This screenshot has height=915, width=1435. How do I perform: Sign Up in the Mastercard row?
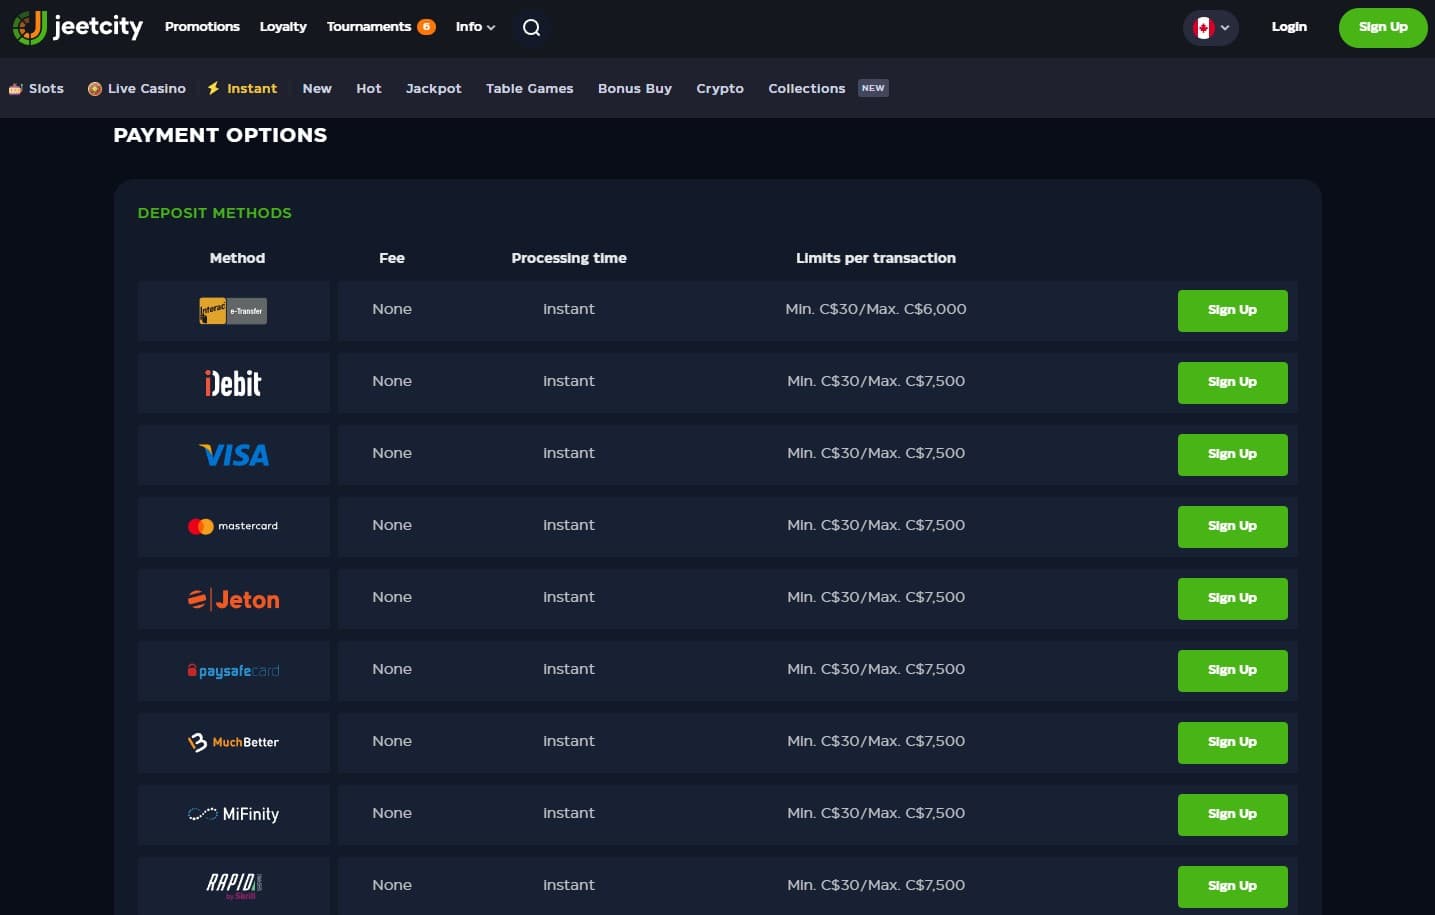point(1232,526)
